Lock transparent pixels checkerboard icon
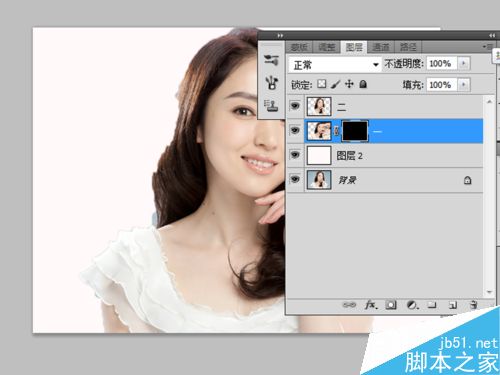Viewport: 500px width, 375px height. [x=322, y=84]
